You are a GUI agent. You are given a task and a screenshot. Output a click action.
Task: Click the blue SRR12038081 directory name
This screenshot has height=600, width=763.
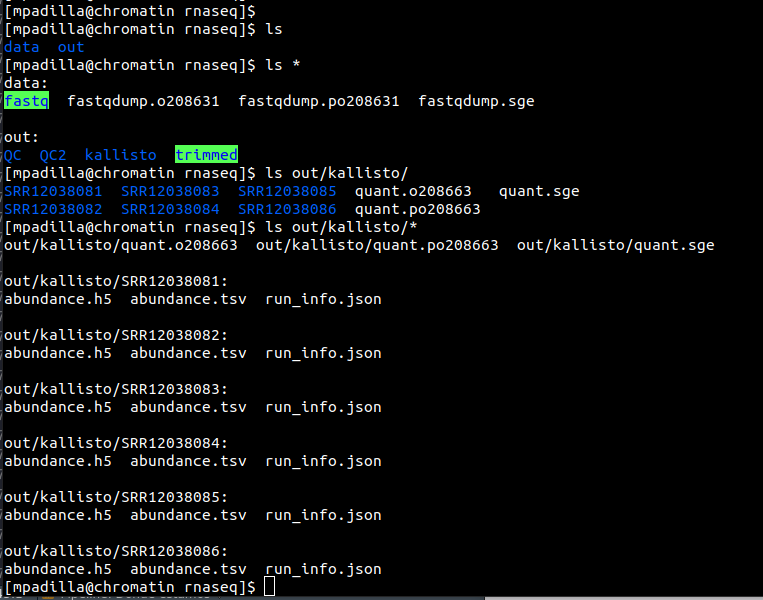coord(53,191)
